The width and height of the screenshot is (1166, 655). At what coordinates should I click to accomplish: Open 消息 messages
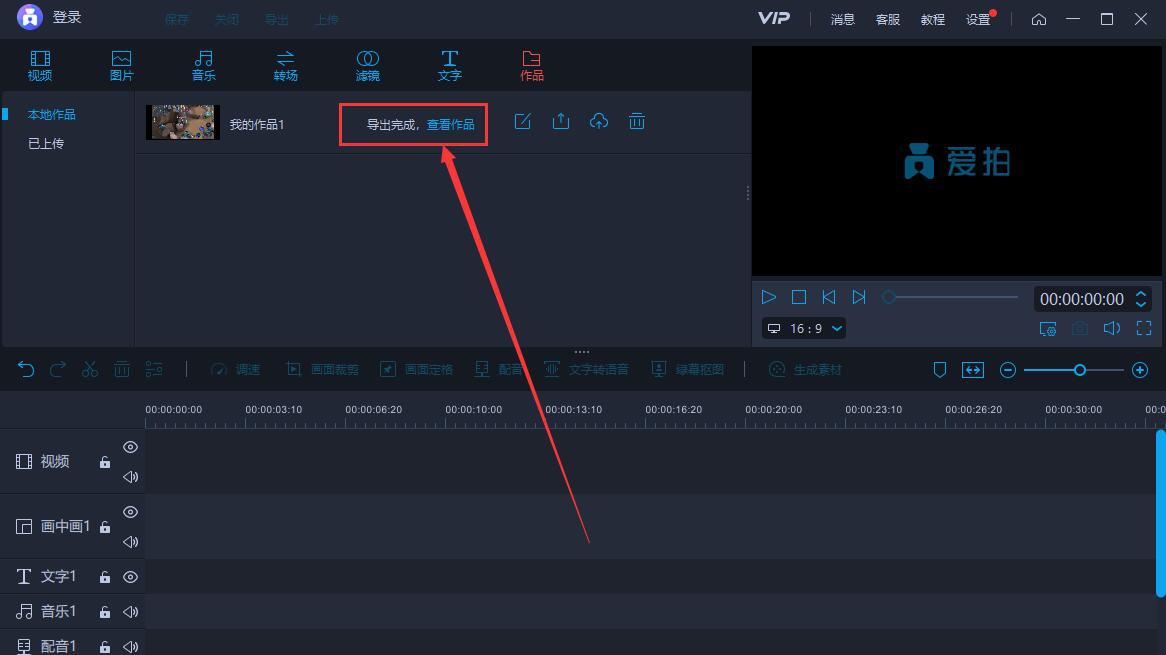pos(843,19)
